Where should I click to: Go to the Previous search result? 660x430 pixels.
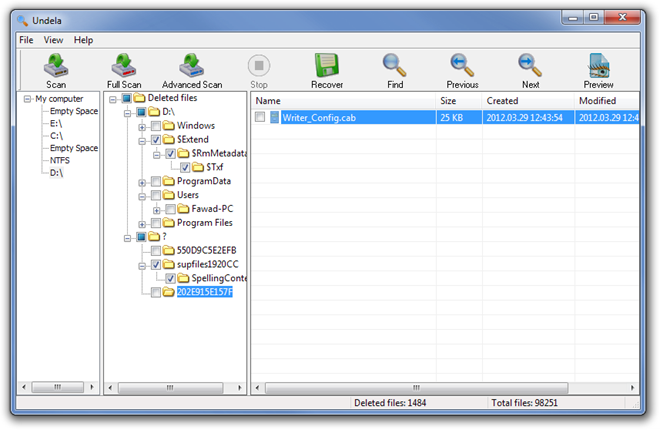point(462,71)
